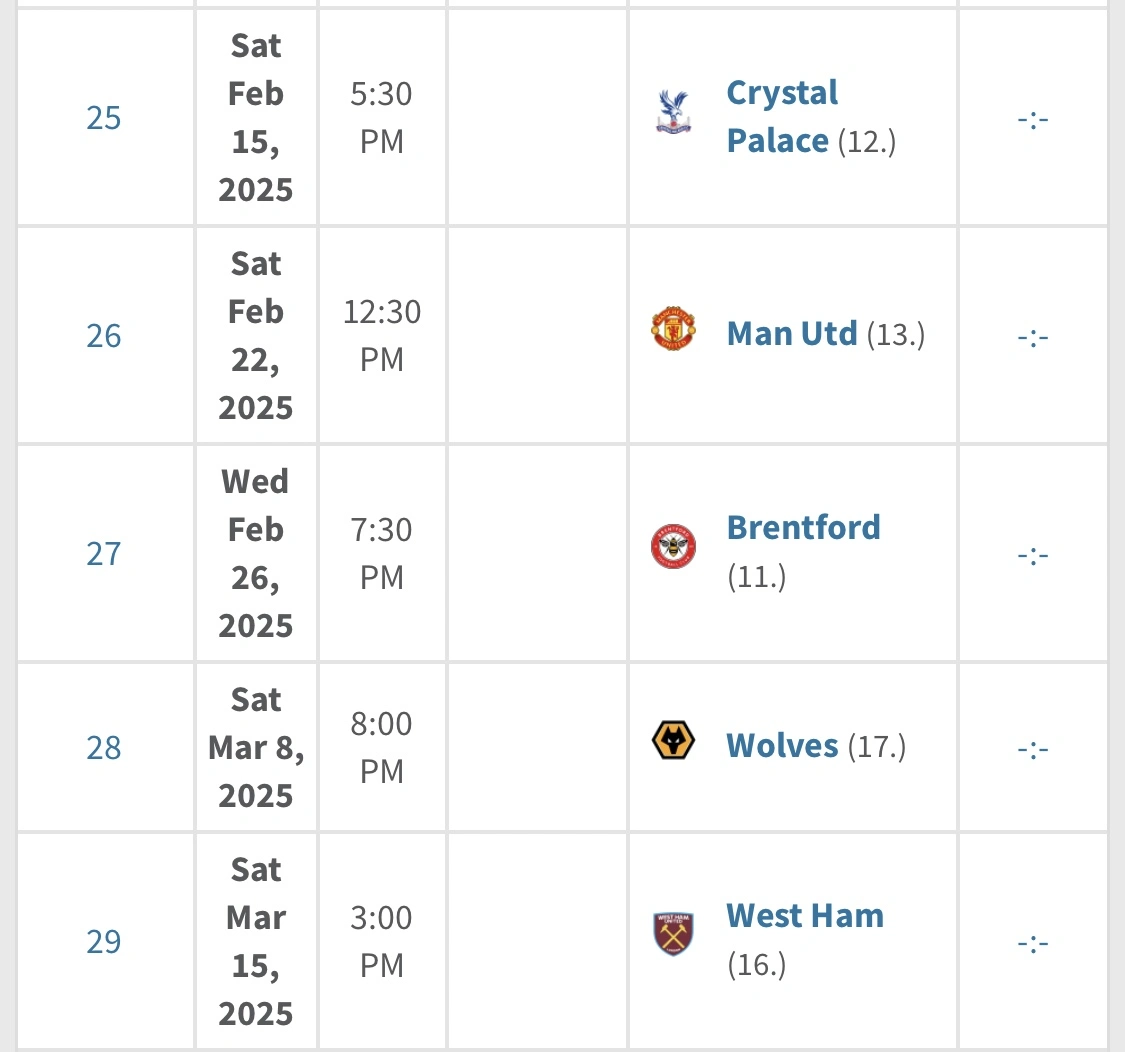Viewport: 1125px width, 1052px height.
Task: Open matchday 27 link
Action: tap(104, 553)
